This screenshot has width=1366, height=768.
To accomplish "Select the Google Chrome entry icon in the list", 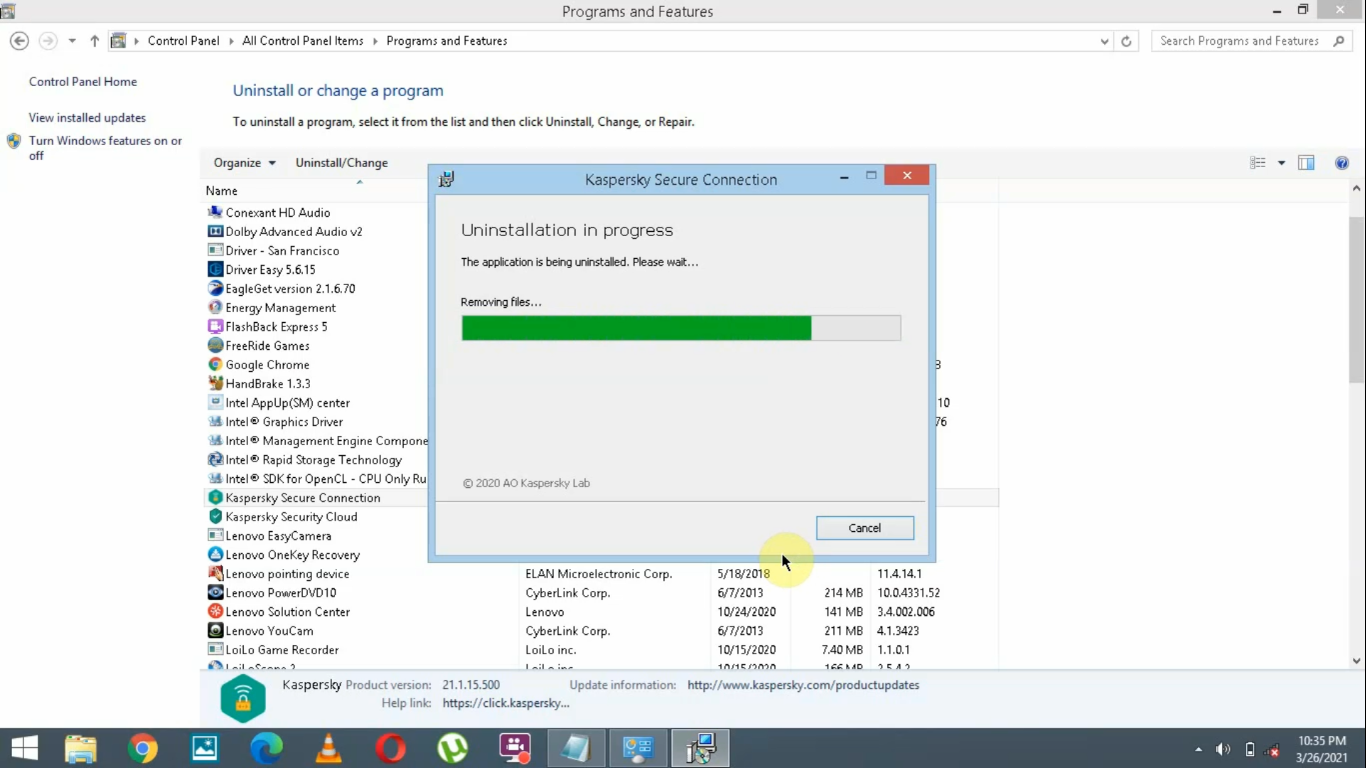I will [213, 364].
